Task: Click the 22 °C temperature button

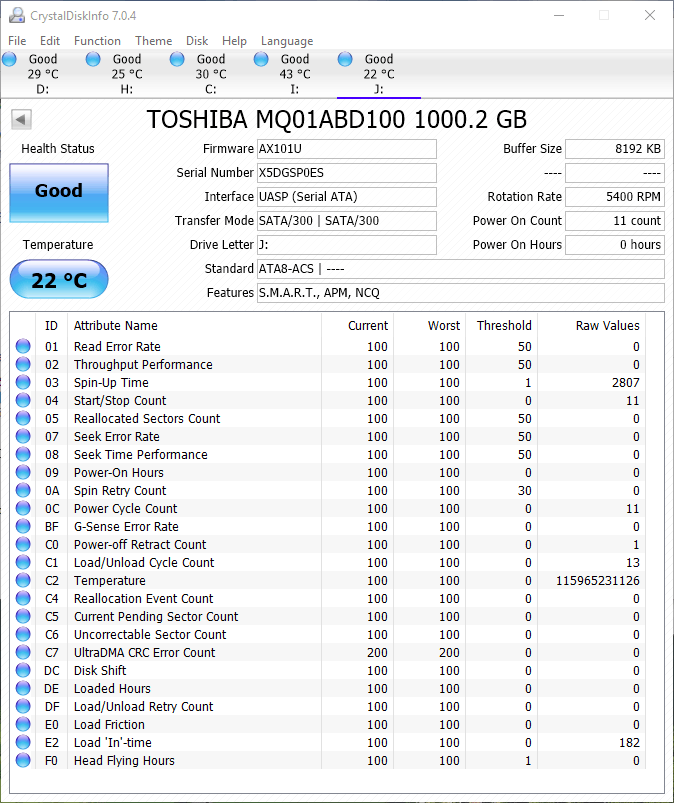Action: pyautogui.click(x=59, y=279)
